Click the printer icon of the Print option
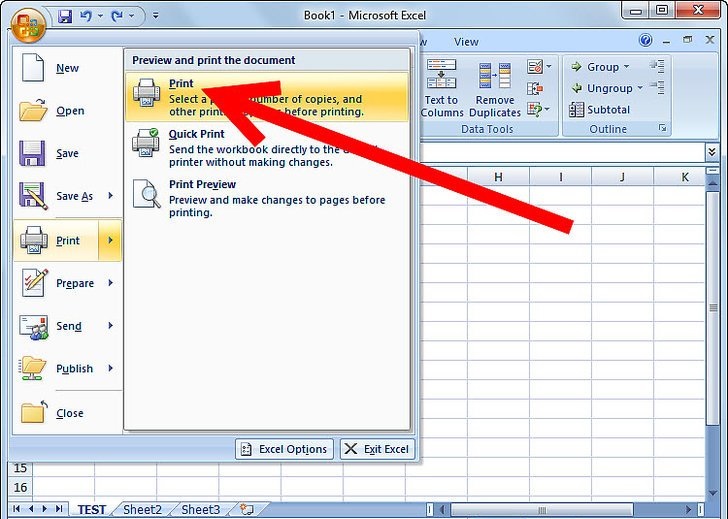The image size is (728, 519). coord(147,92)
